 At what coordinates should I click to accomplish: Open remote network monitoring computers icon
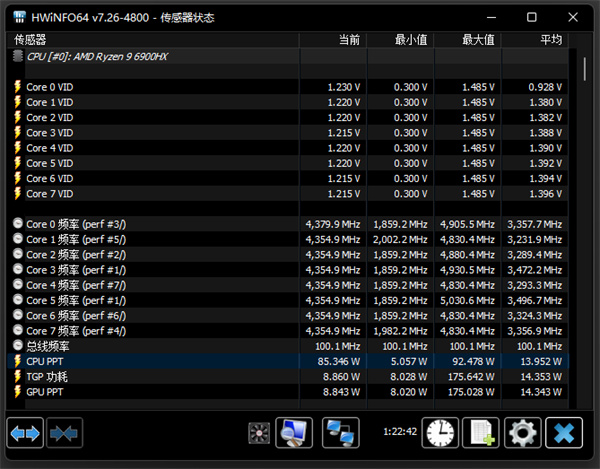click(343, 433)
